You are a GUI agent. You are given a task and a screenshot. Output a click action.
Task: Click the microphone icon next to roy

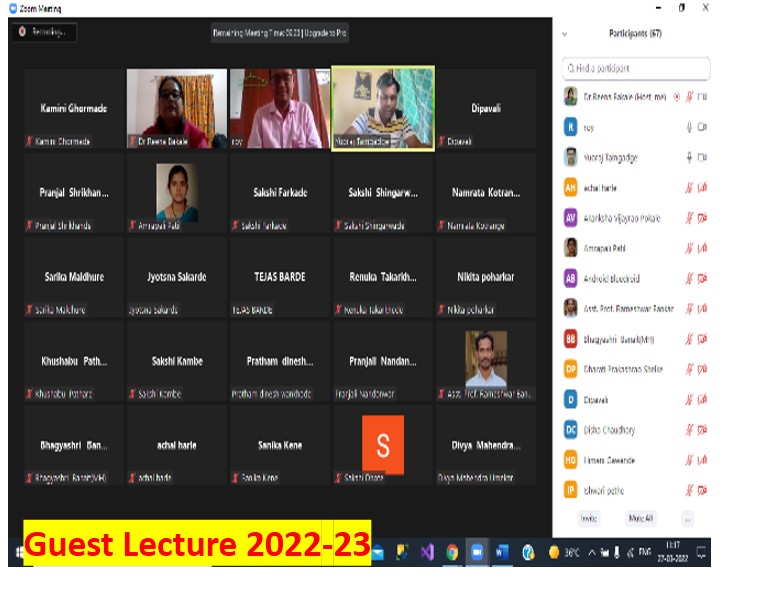(x=689, y=127)
